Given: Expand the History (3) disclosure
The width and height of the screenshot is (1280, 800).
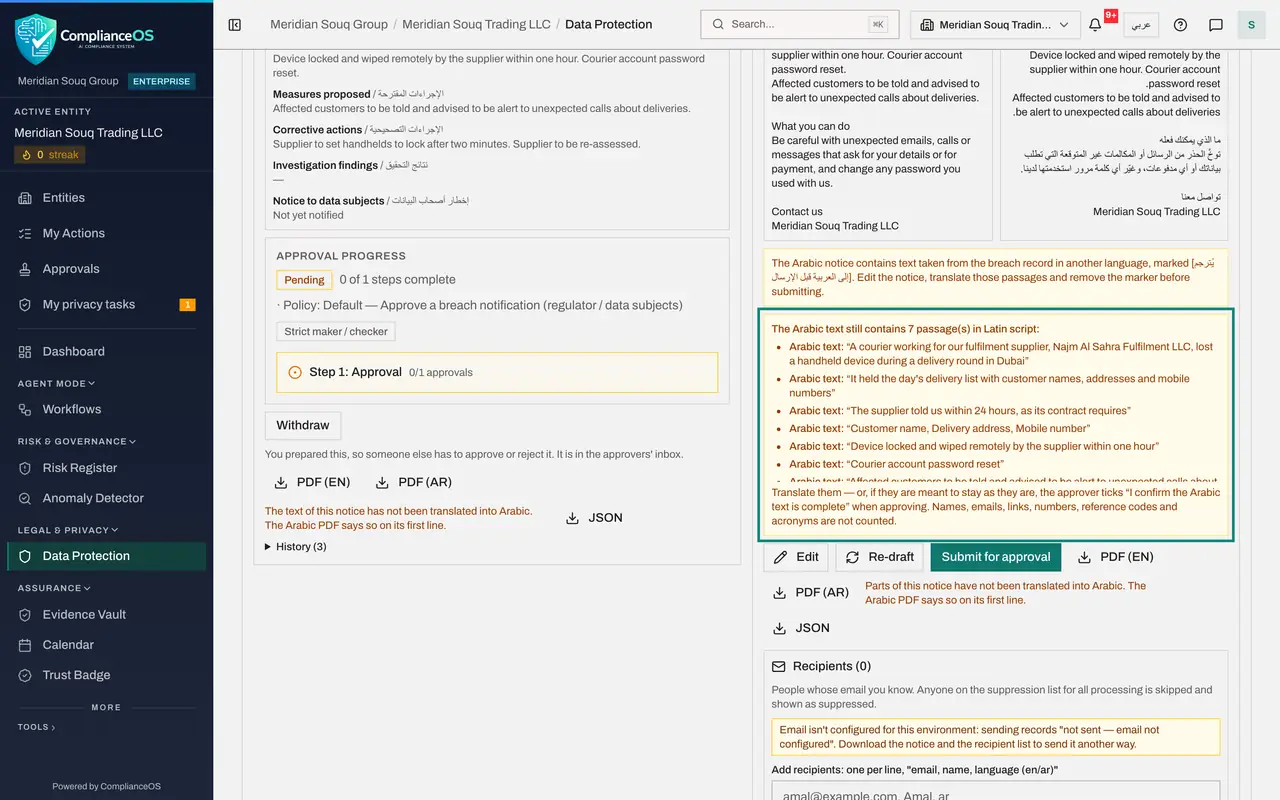Looking at the screenshot, I should [x=296, y=546].
